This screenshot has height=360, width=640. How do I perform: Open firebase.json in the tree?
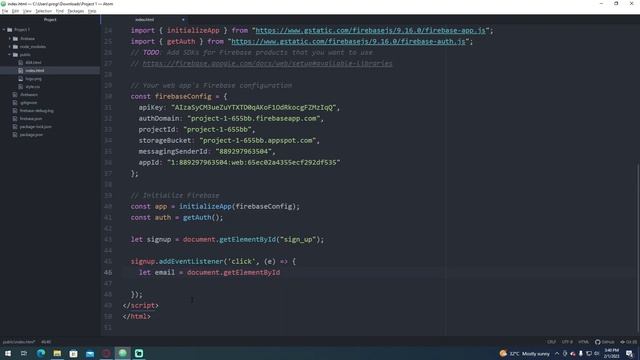click(31, 119)
